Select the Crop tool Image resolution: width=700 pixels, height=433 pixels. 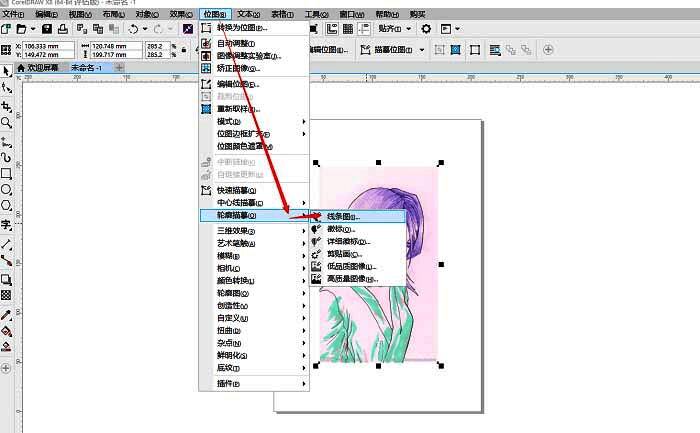pos(7,105)
